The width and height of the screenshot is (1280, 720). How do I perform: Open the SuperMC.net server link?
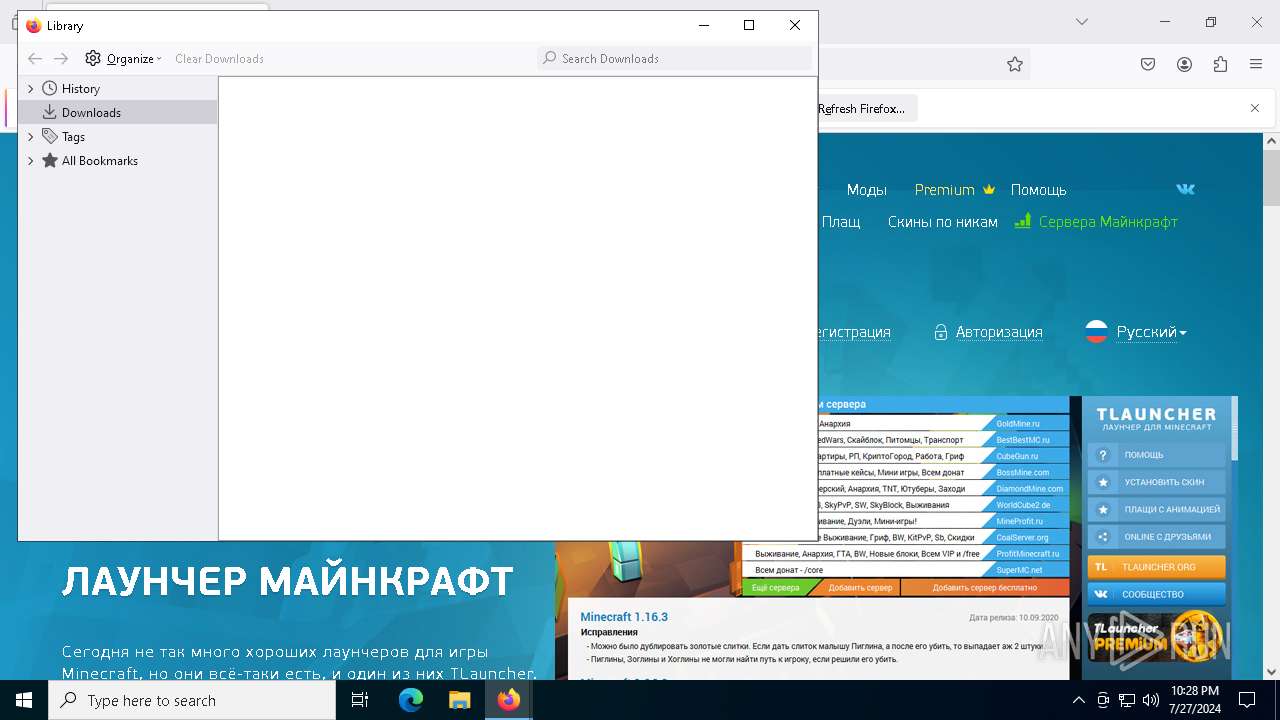point(1019,570)
